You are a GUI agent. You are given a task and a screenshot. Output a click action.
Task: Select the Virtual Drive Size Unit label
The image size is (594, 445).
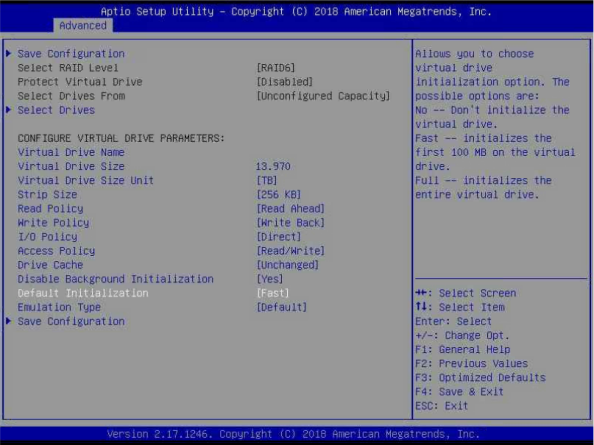86,180
